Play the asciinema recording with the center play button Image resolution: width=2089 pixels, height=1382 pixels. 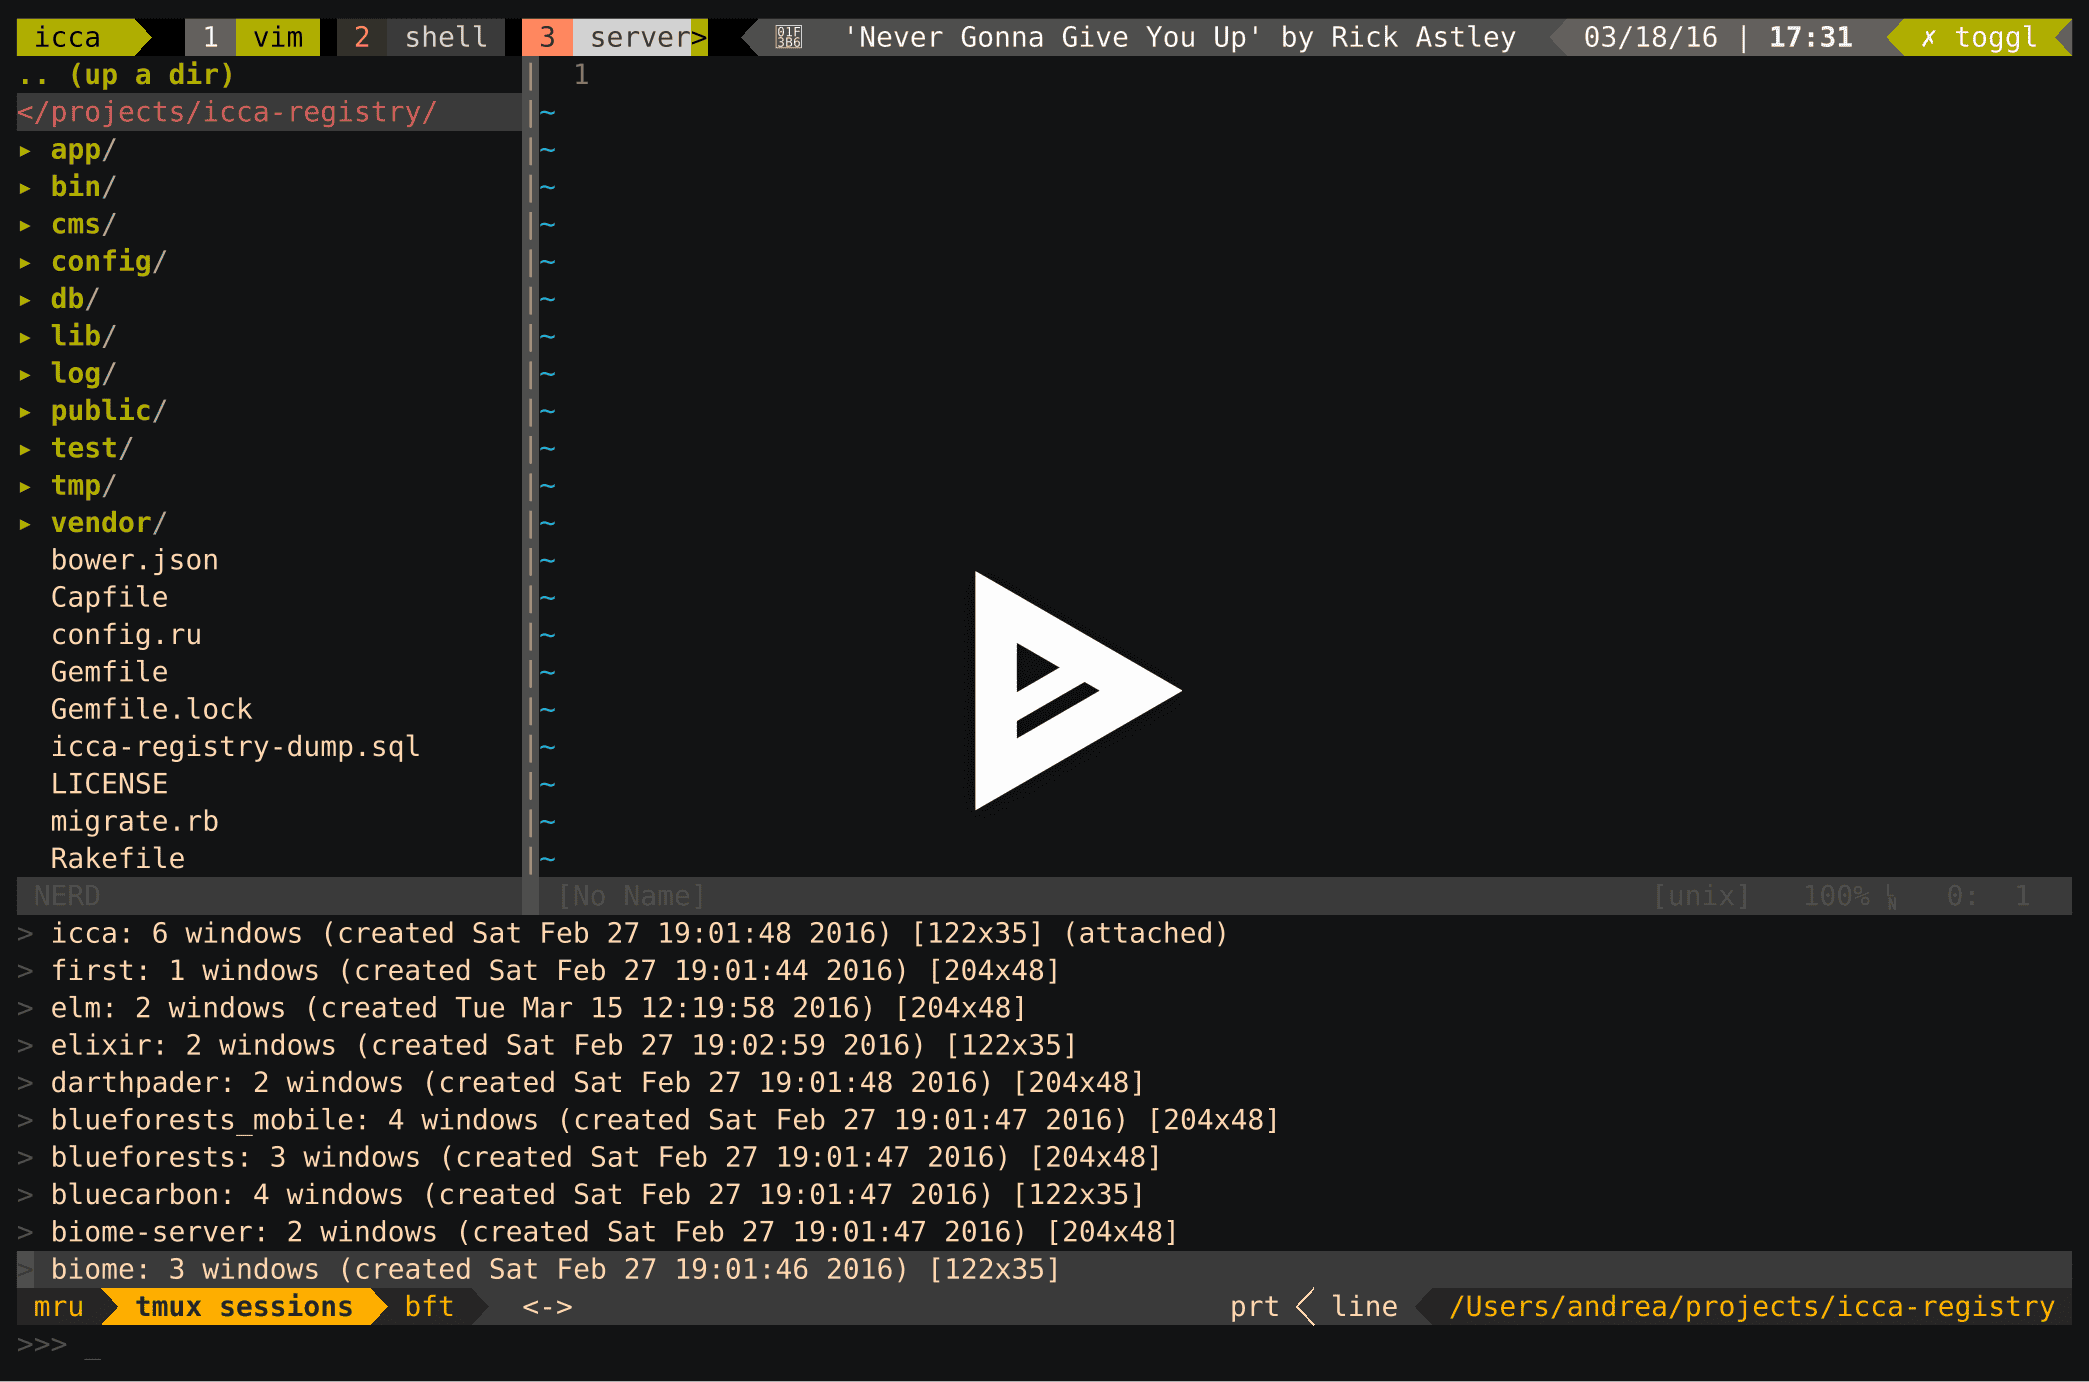pos(1077,690)
